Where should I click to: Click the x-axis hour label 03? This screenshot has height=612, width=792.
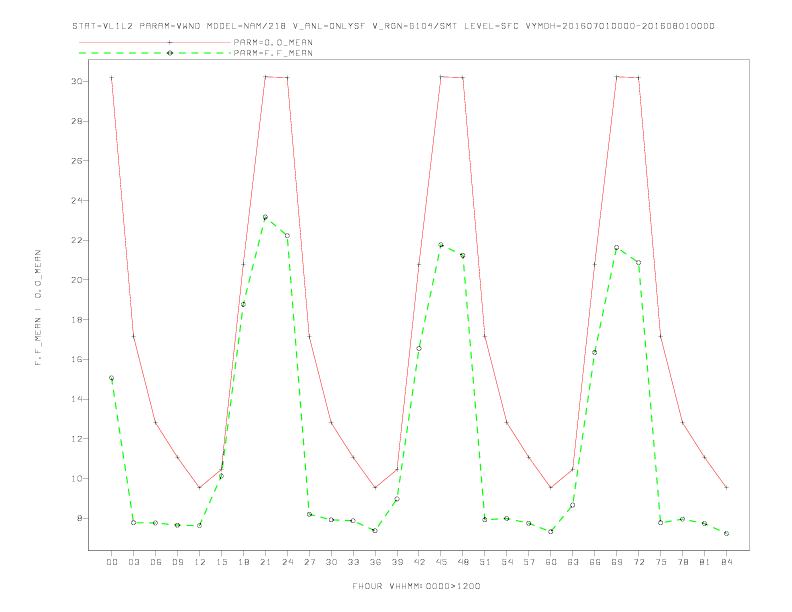133,562
